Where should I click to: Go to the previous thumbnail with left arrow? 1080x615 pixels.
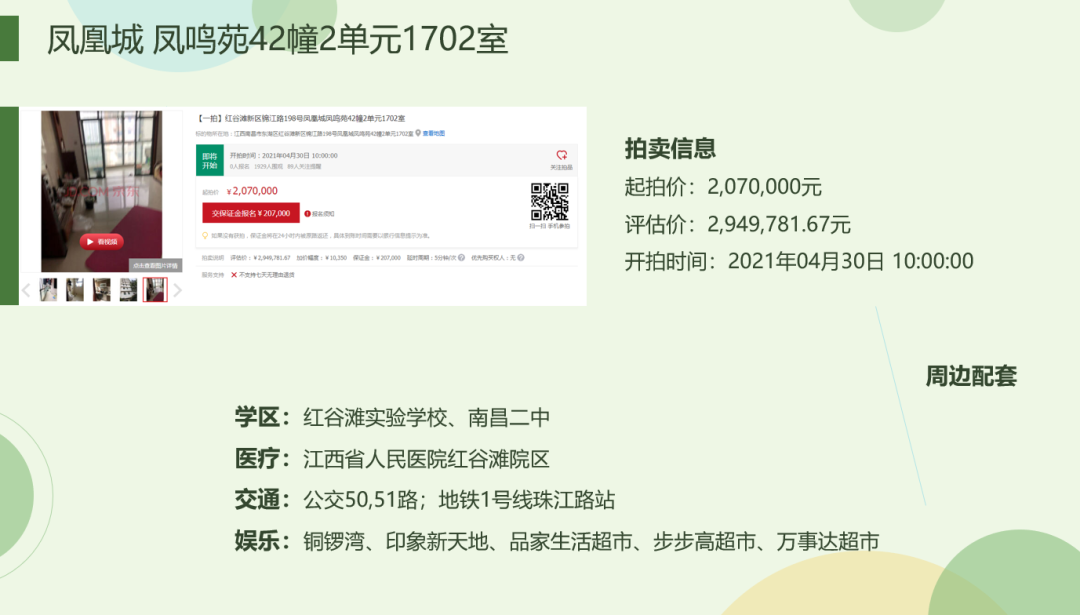[x=27, y=290]
